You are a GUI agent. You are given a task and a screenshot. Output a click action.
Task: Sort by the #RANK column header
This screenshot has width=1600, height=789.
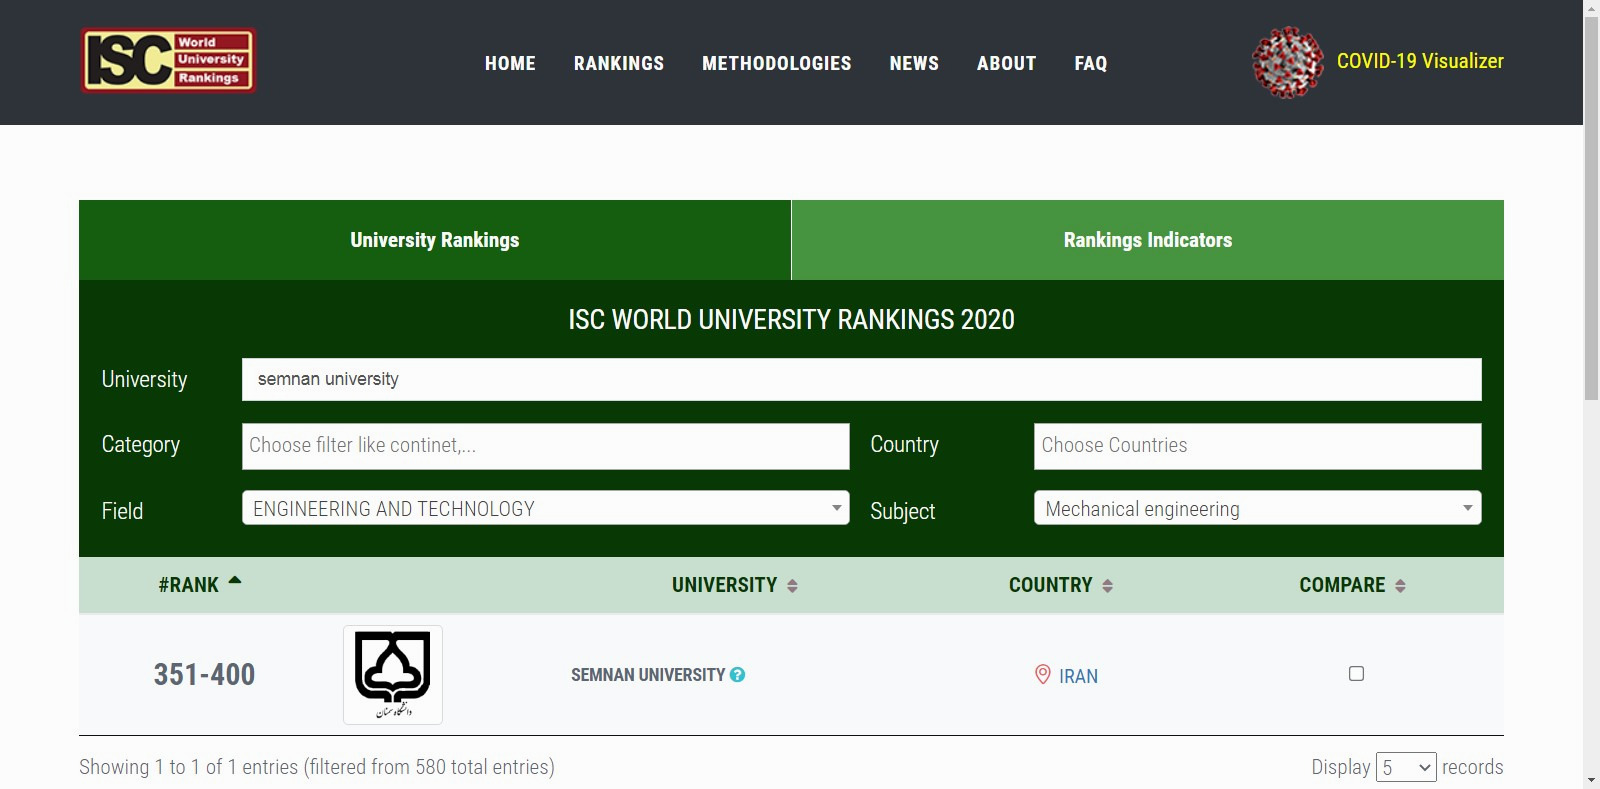188,585
